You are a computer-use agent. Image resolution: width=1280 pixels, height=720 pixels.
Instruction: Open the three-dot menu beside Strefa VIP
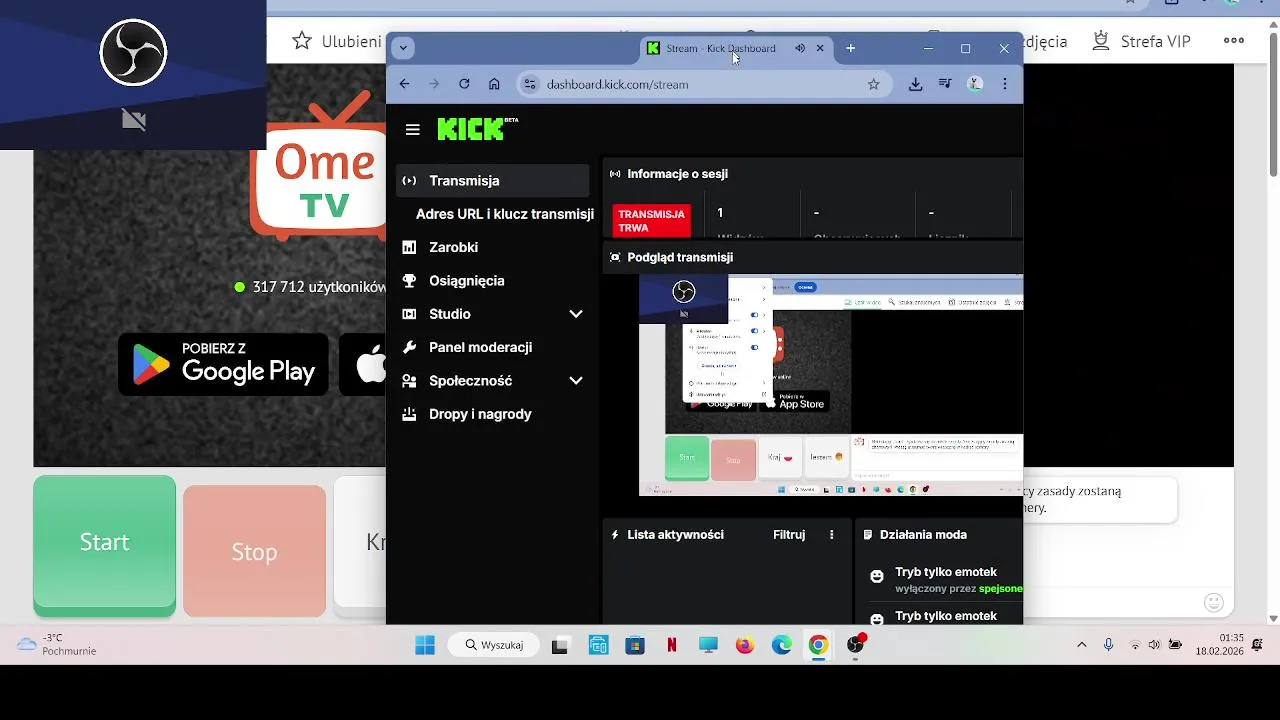[x=1234, y=41]
